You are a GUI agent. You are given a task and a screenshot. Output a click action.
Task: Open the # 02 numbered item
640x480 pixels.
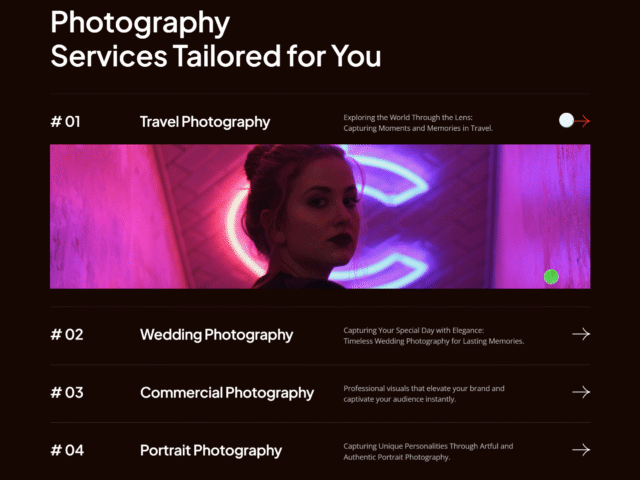click(67, 335)
